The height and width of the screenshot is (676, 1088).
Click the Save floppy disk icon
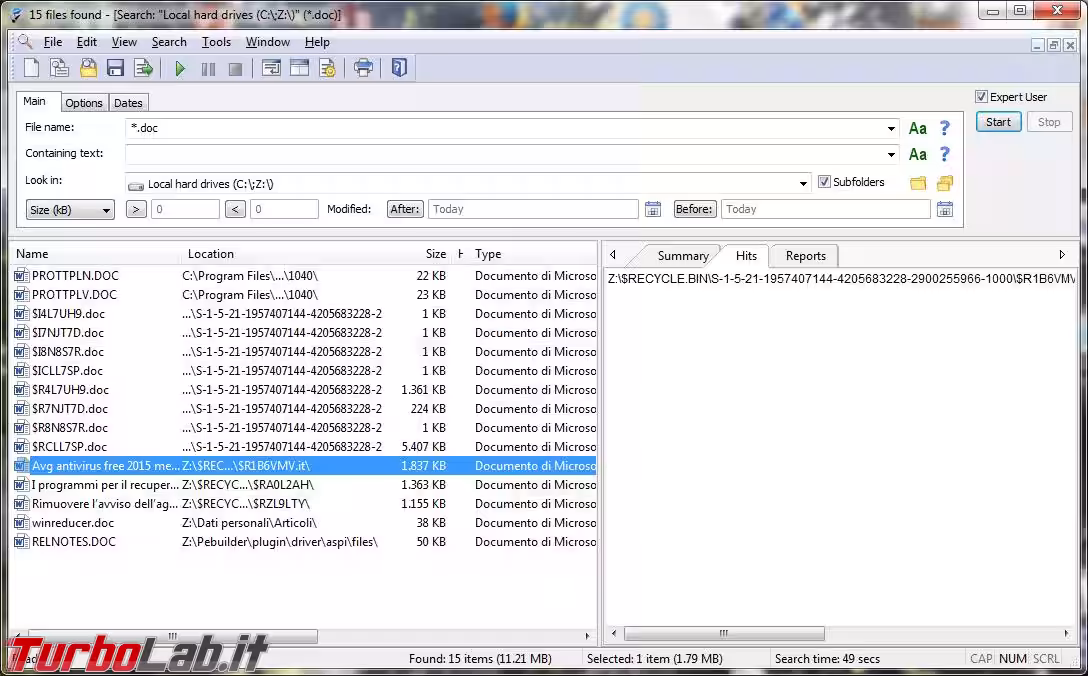[x=115, y=68]
